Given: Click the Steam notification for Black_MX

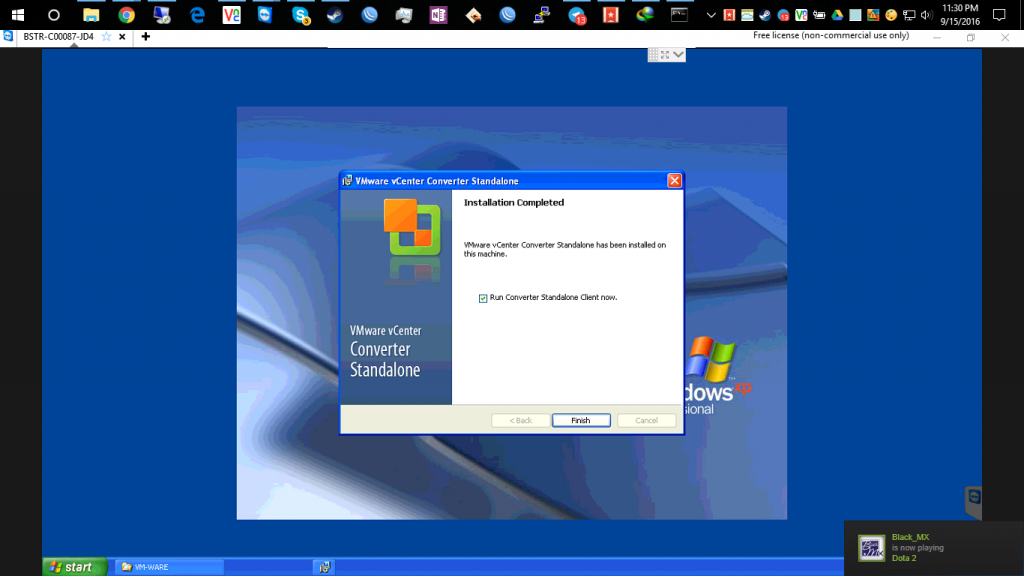Looking at the screenshot, I should (x=934, y=548).
